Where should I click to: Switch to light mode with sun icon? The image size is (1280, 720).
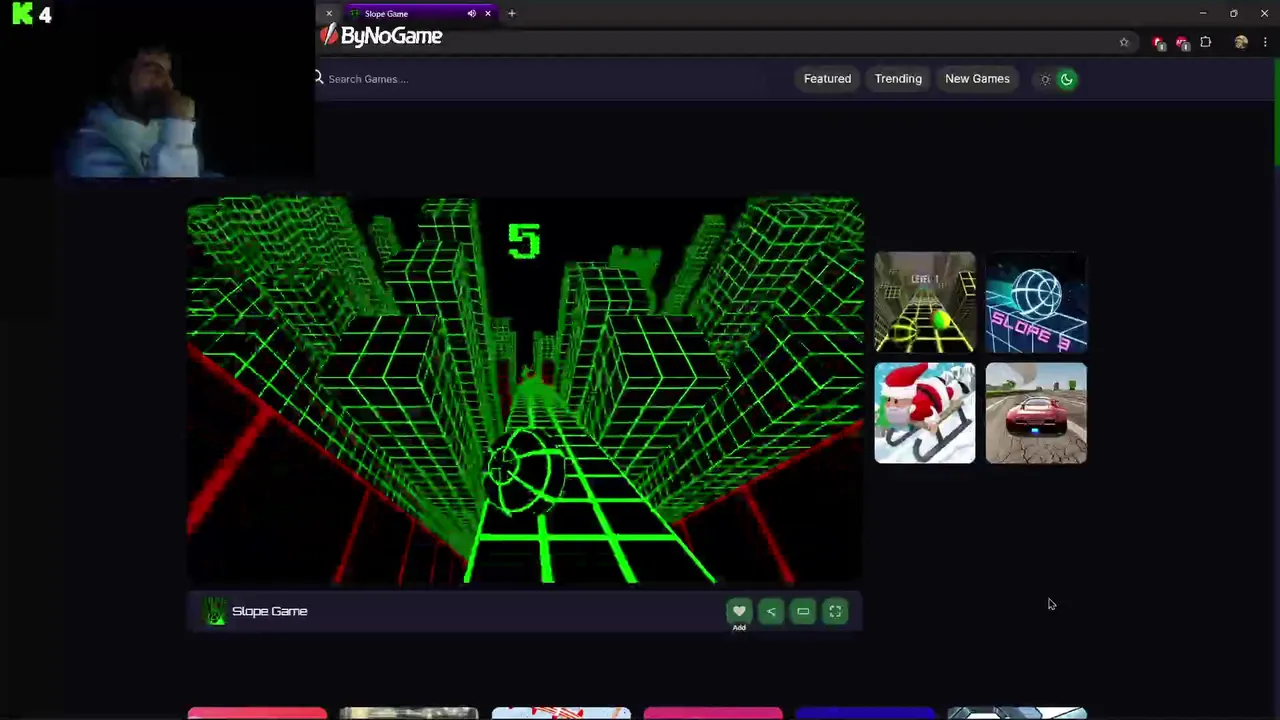click(x=1045, y=79)
